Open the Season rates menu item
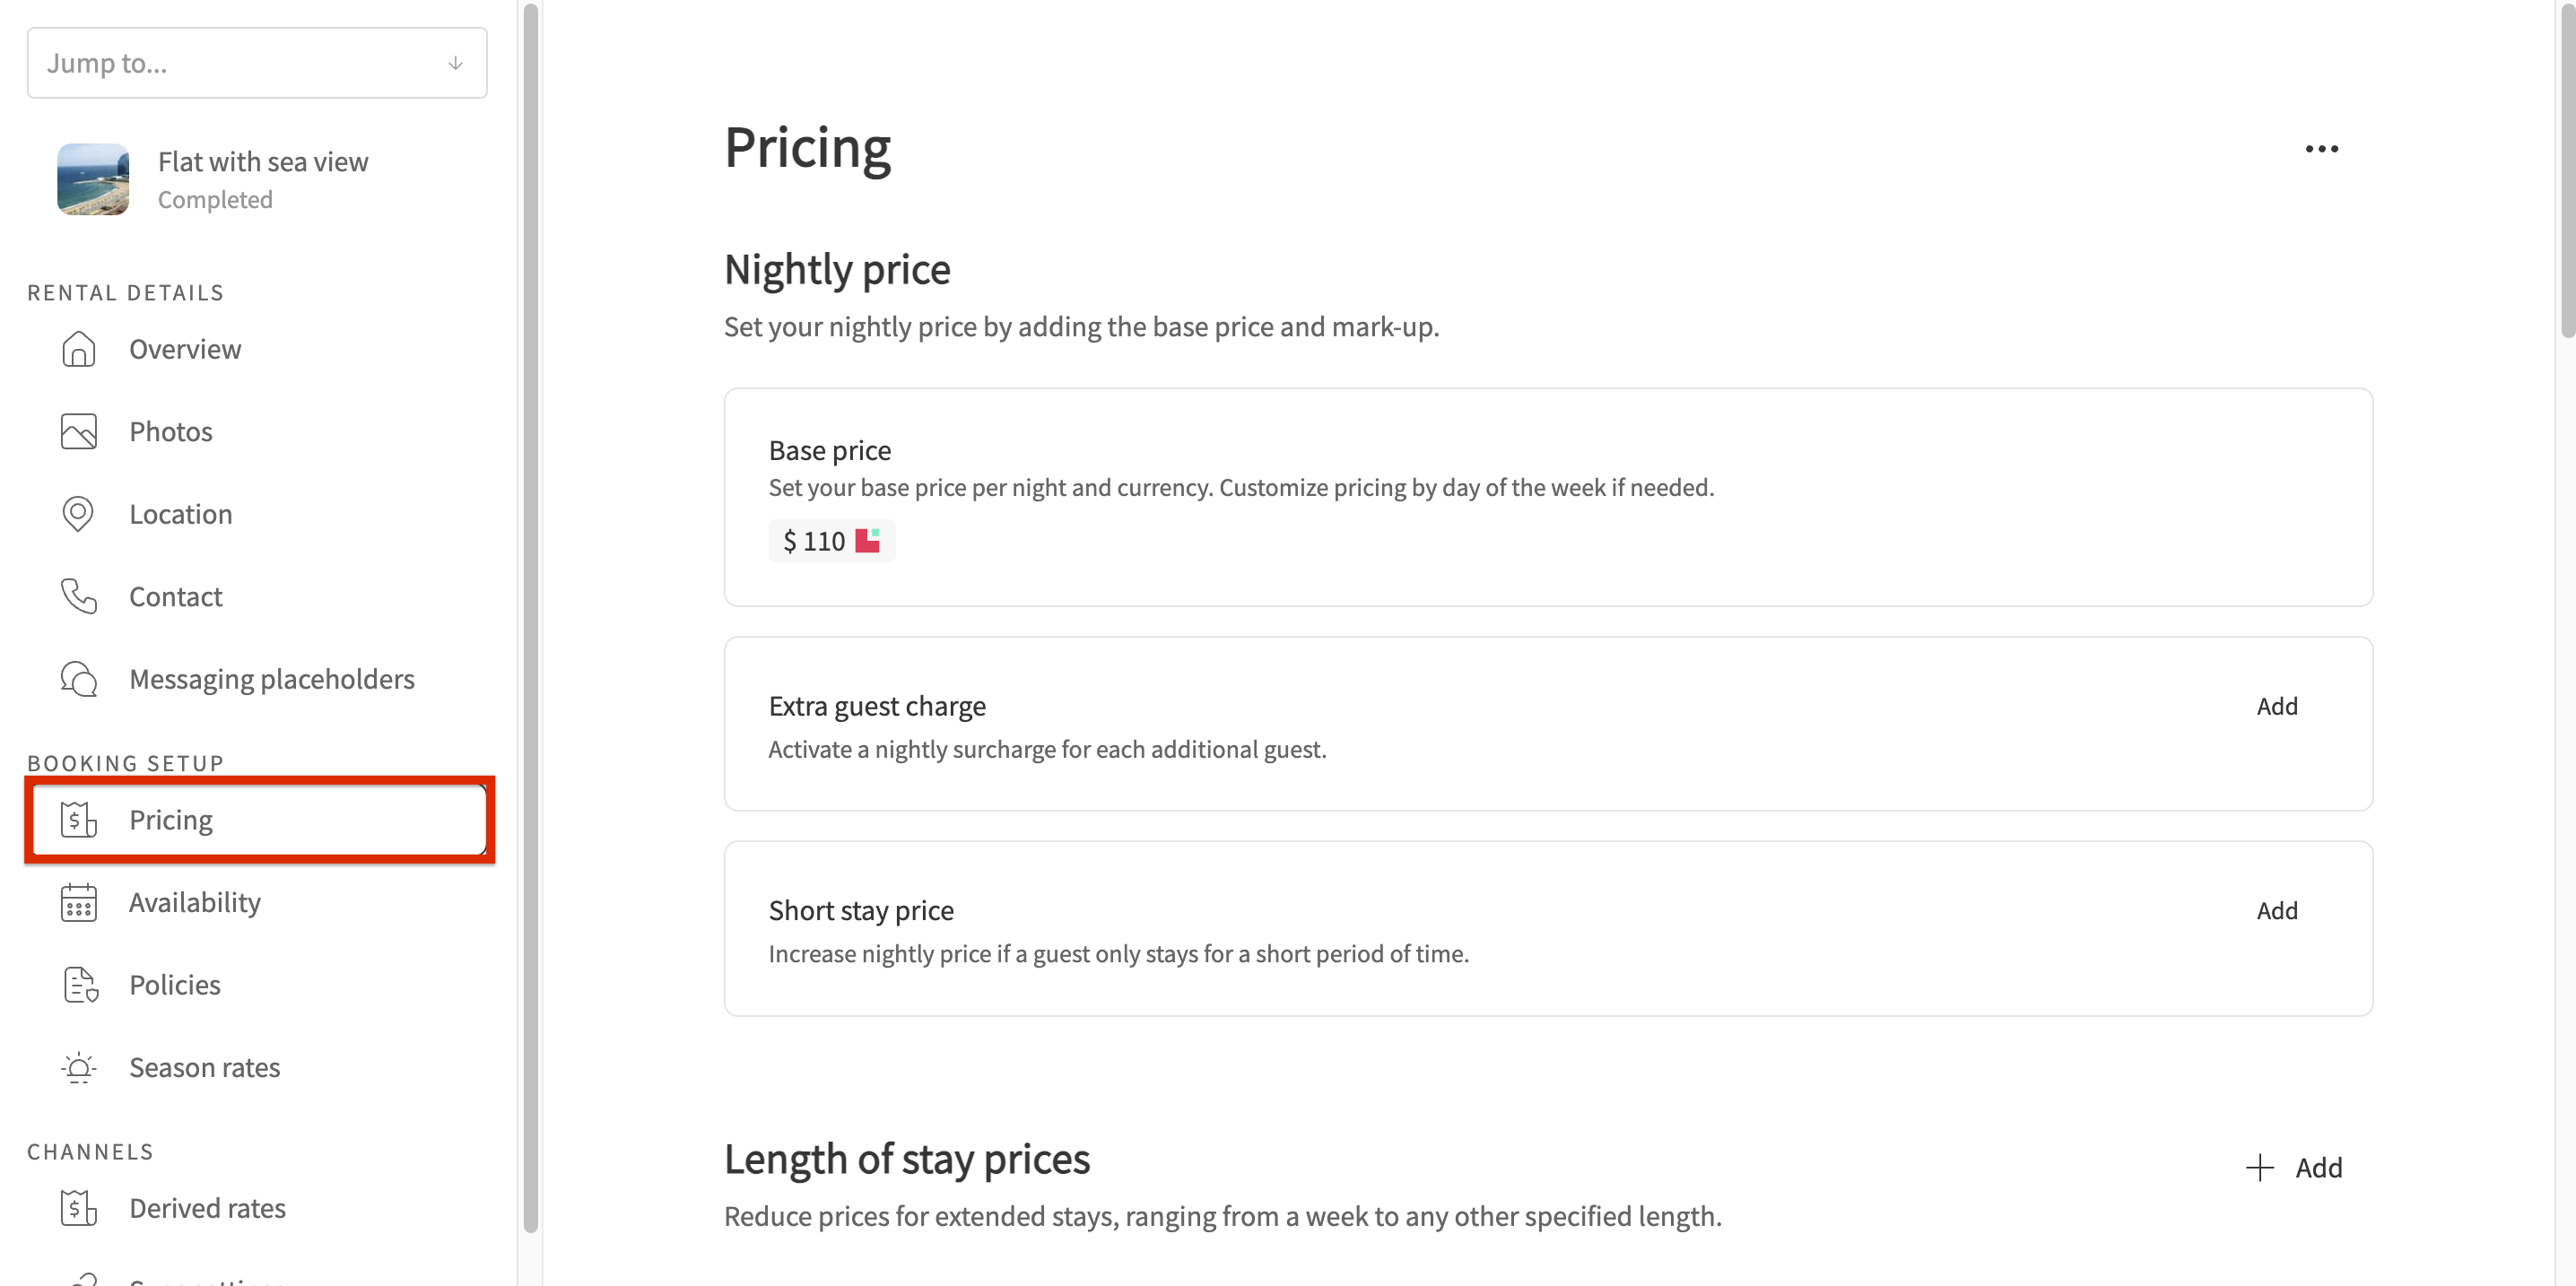 pyautogui.click(x=204, y=1067)
